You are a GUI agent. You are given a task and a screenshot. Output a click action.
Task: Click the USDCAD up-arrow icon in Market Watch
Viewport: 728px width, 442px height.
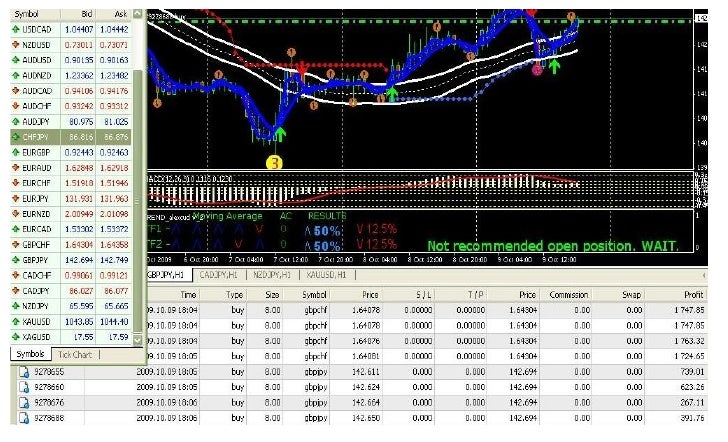point(15,29)
